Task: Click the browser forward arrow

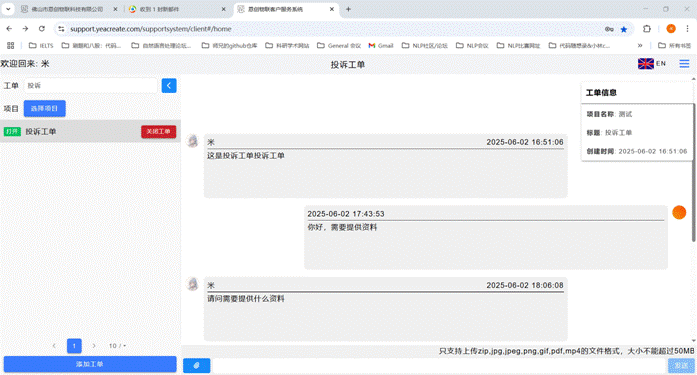Action: (25, 29)
